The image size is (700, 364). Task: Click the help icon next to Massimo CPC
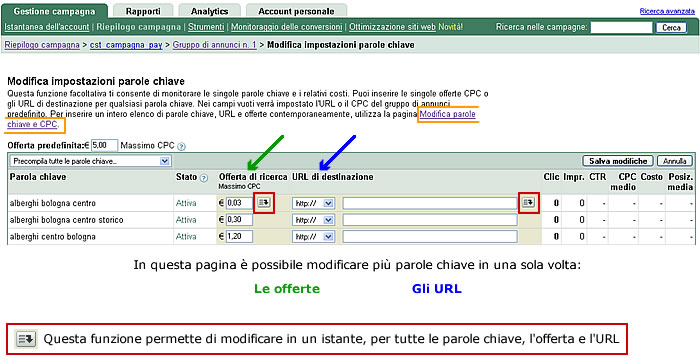181,146
